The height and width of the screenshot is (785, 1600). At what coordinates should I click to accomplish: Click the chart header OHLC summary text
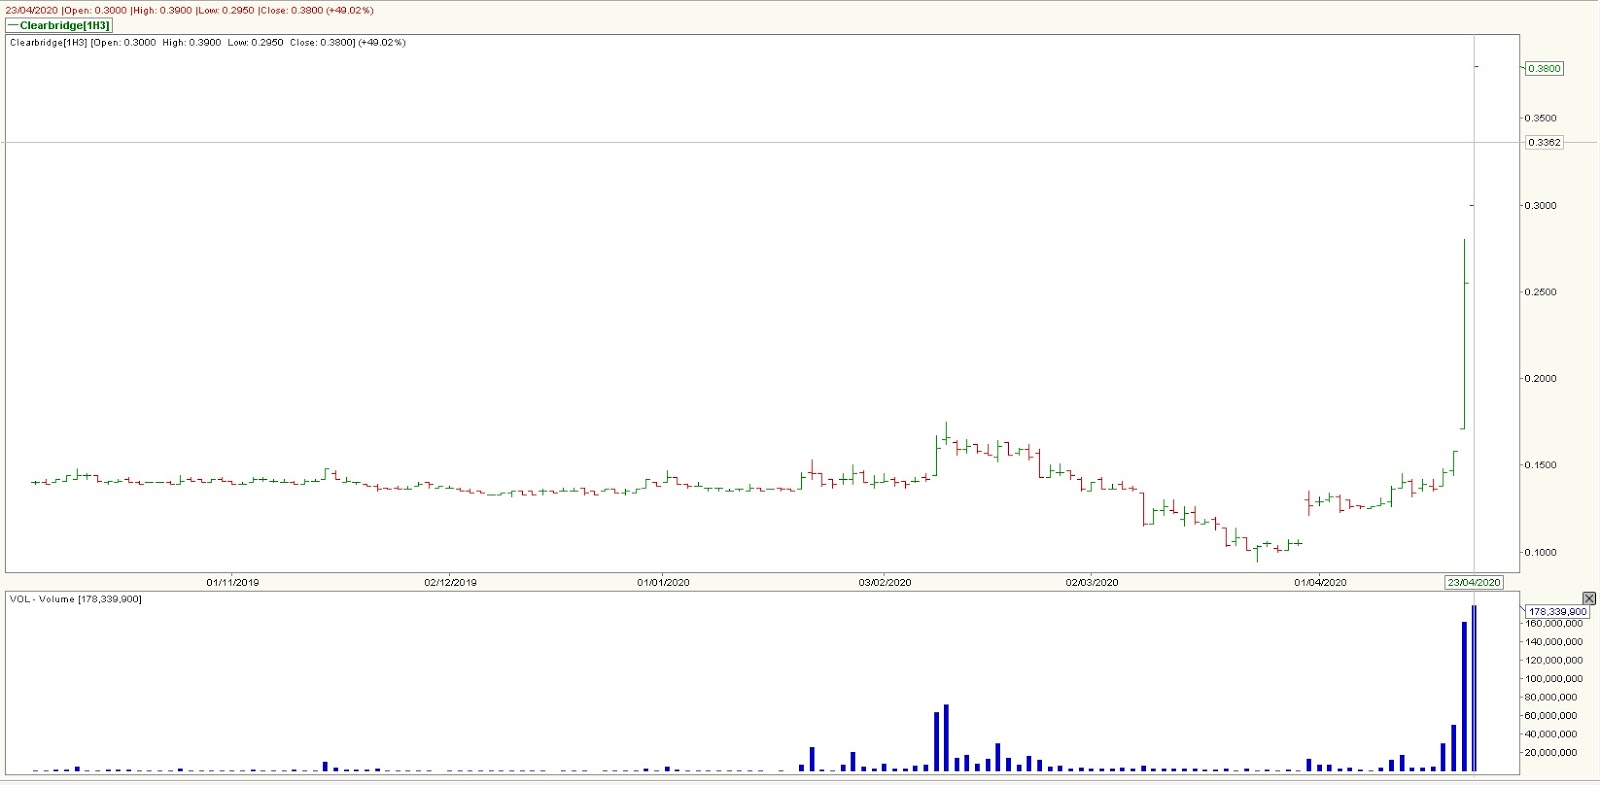tap(208, 43)
